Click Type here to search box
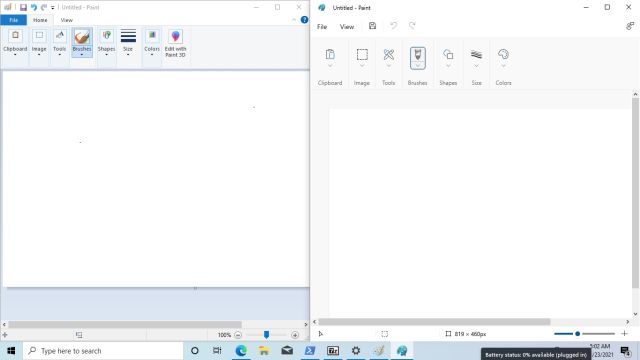640x360 pixels. (x=103, y=351)
